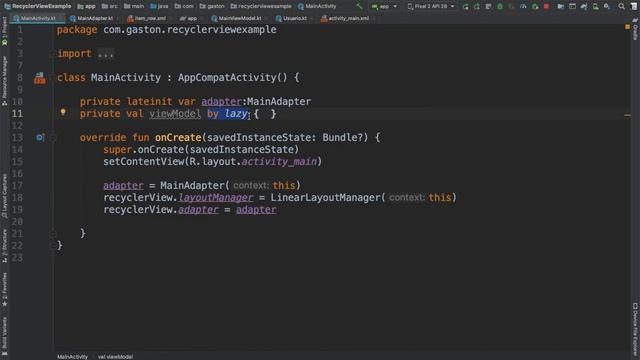Click the yellow warning stripe mark beside line 11
This screenshot has height=360, width=640.
627,115
